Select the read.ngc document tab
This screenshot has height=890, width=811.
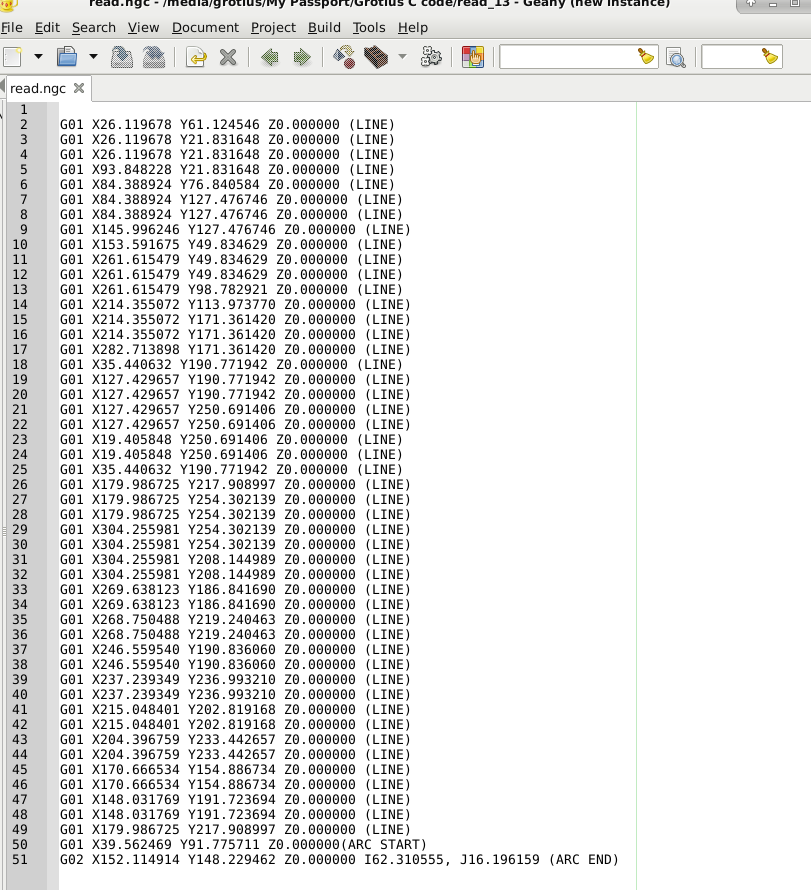(x=38, y=89)
